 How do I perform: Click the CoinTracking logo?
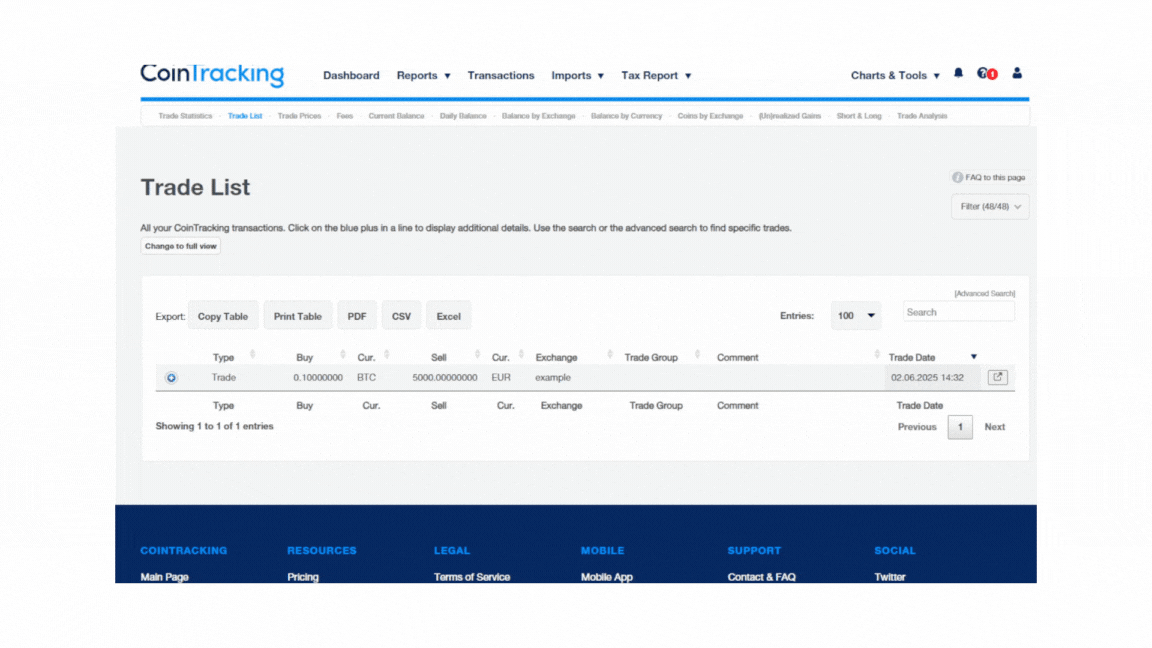(x=212, y=74)
